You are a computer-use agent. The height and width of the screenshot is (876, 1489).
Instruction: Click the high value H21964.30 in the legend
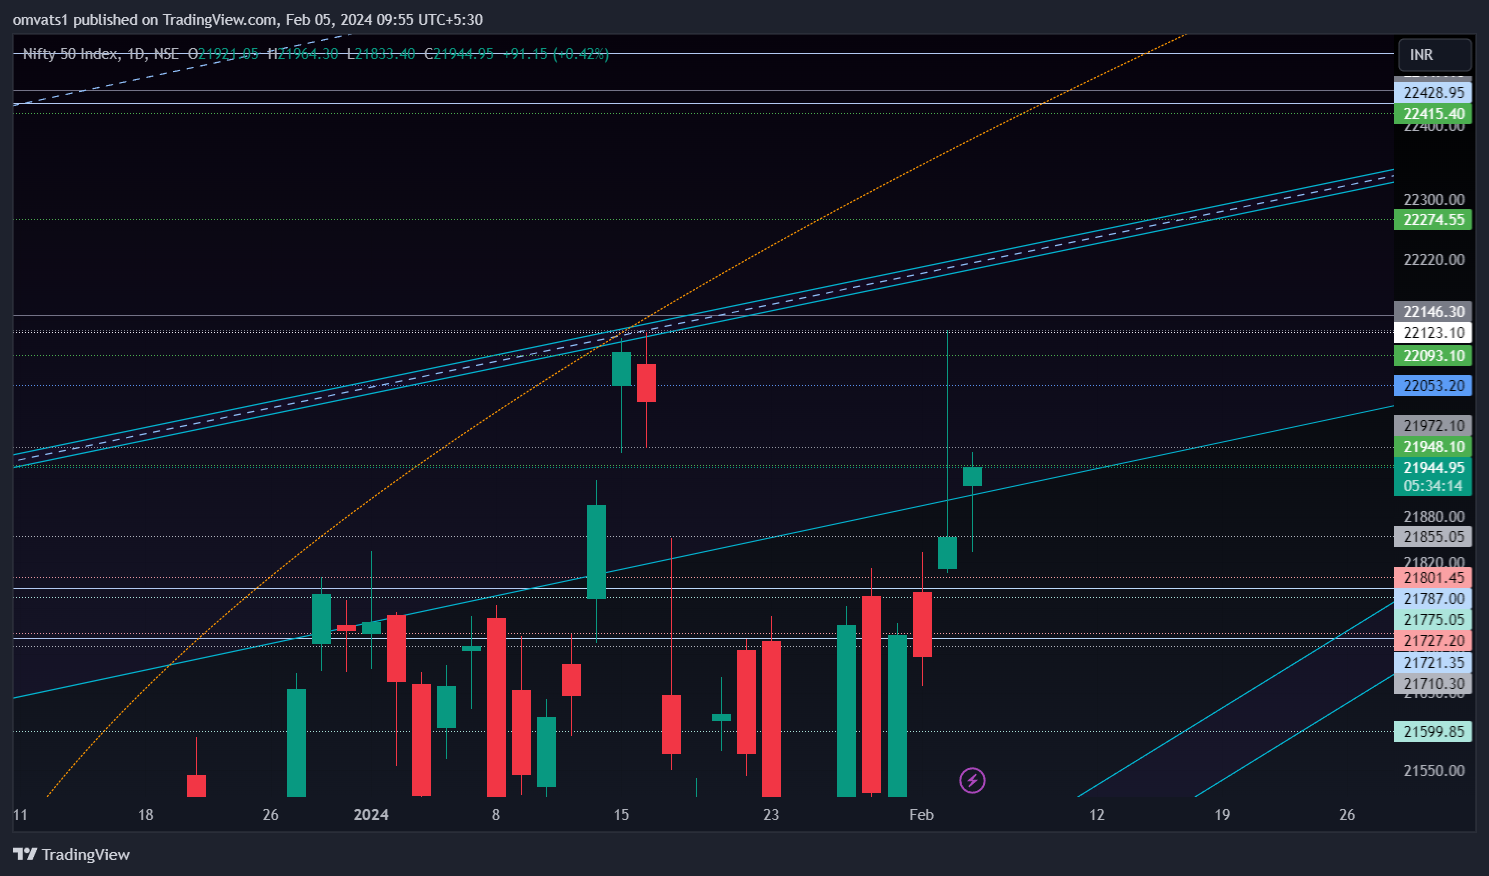tap(303, 54)
